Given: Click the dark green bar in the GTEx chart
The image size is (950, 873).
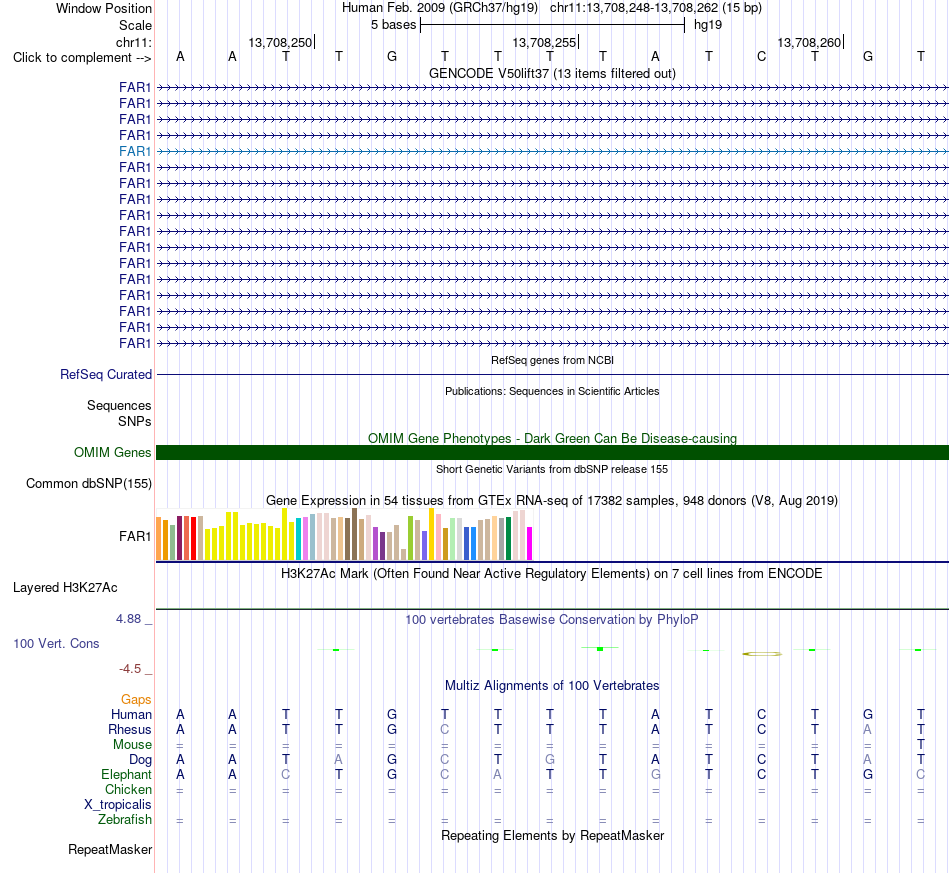Looking at the screenshot, I should point(508,539).
